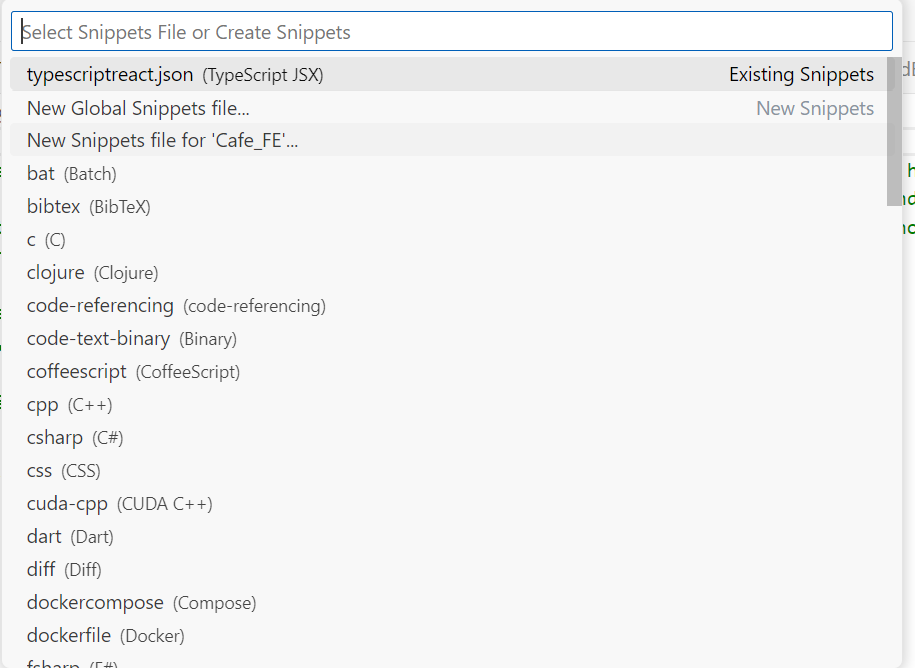Image resolution: width=915 pixels, height=668 pixels.
Task: Choose New Global Snippets file option
Action: coord(452,108)
